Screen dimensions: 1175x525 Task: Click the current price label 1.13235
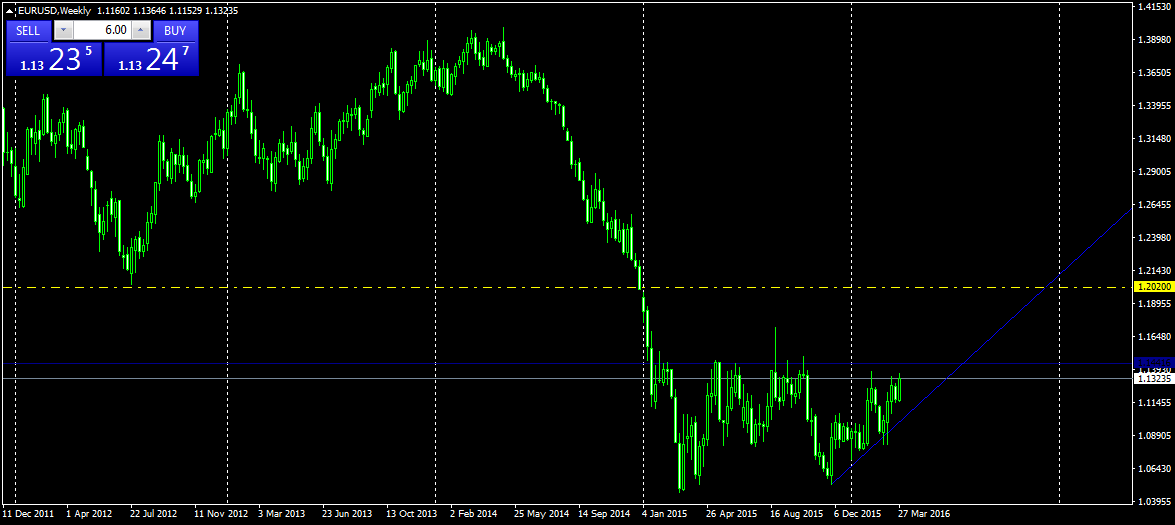point(1153,379)
